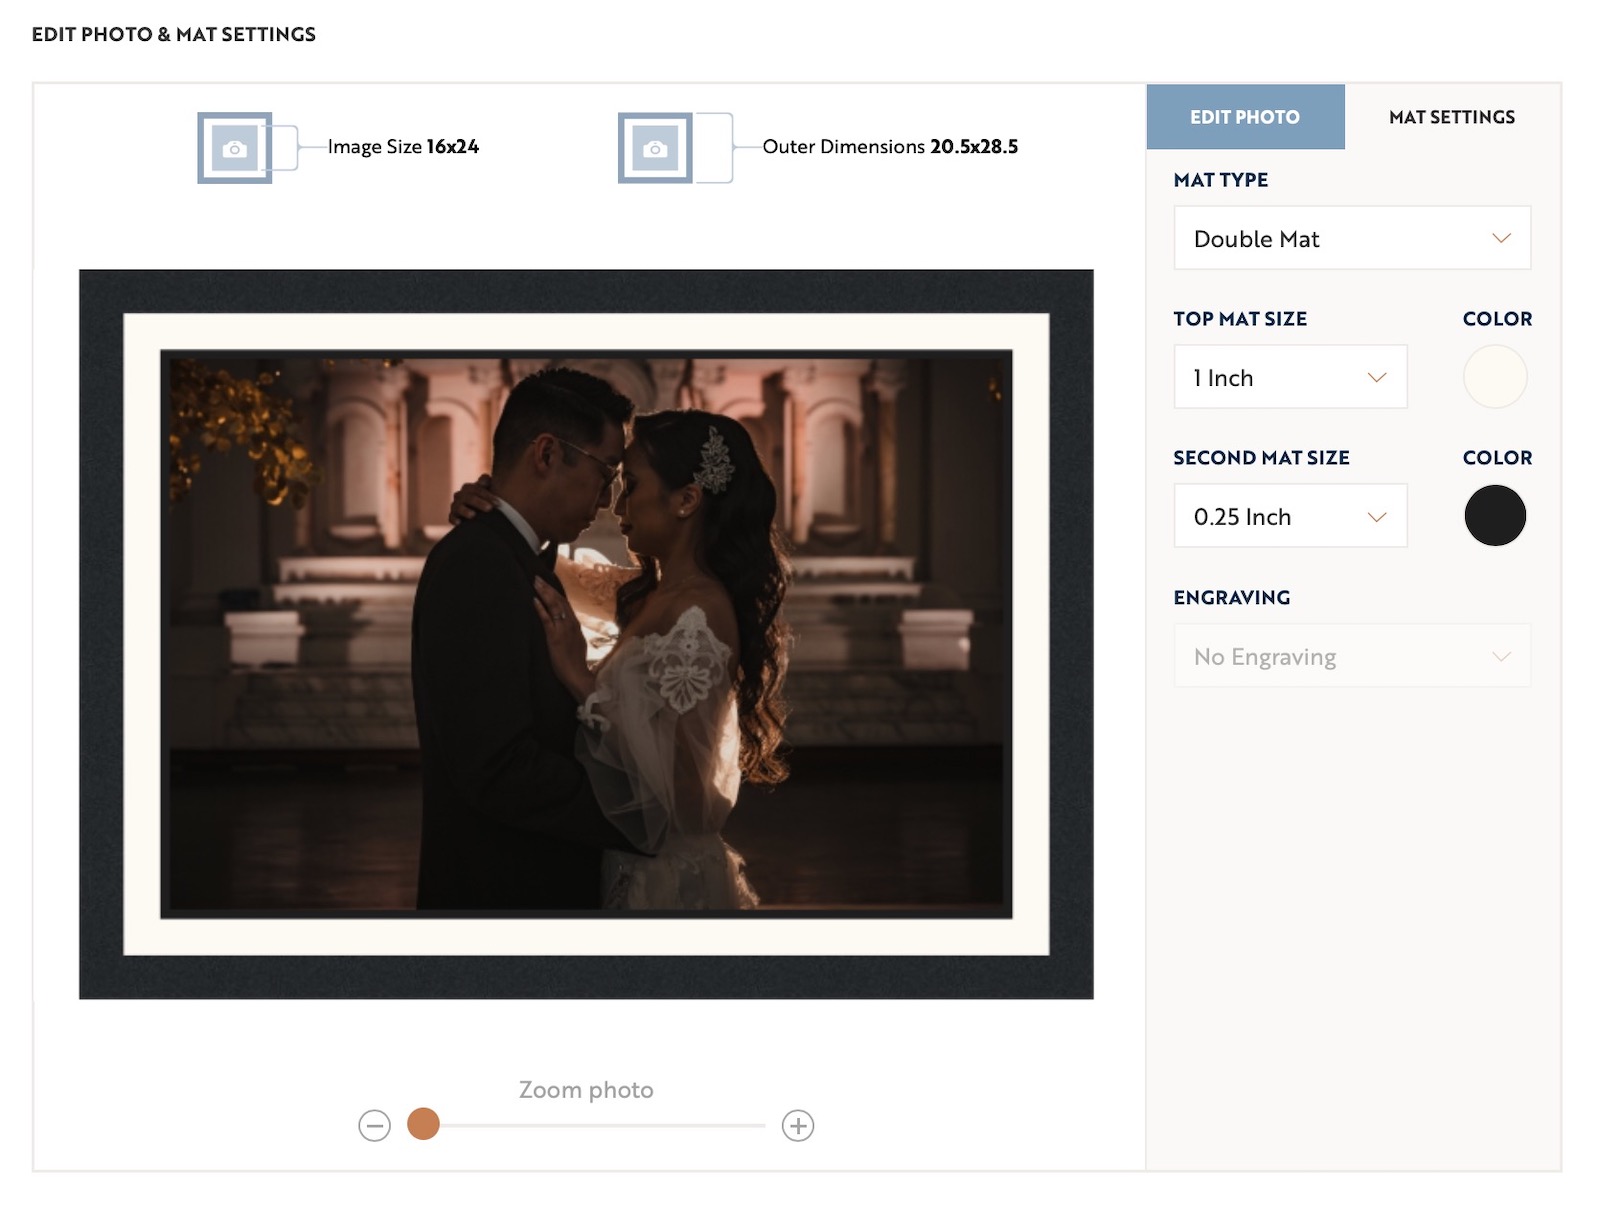Click the Outer Dimensions 20.5x28.5 label
Image resolution: width=1600 pixels, height=1209 pixels.
coord(890,146)
